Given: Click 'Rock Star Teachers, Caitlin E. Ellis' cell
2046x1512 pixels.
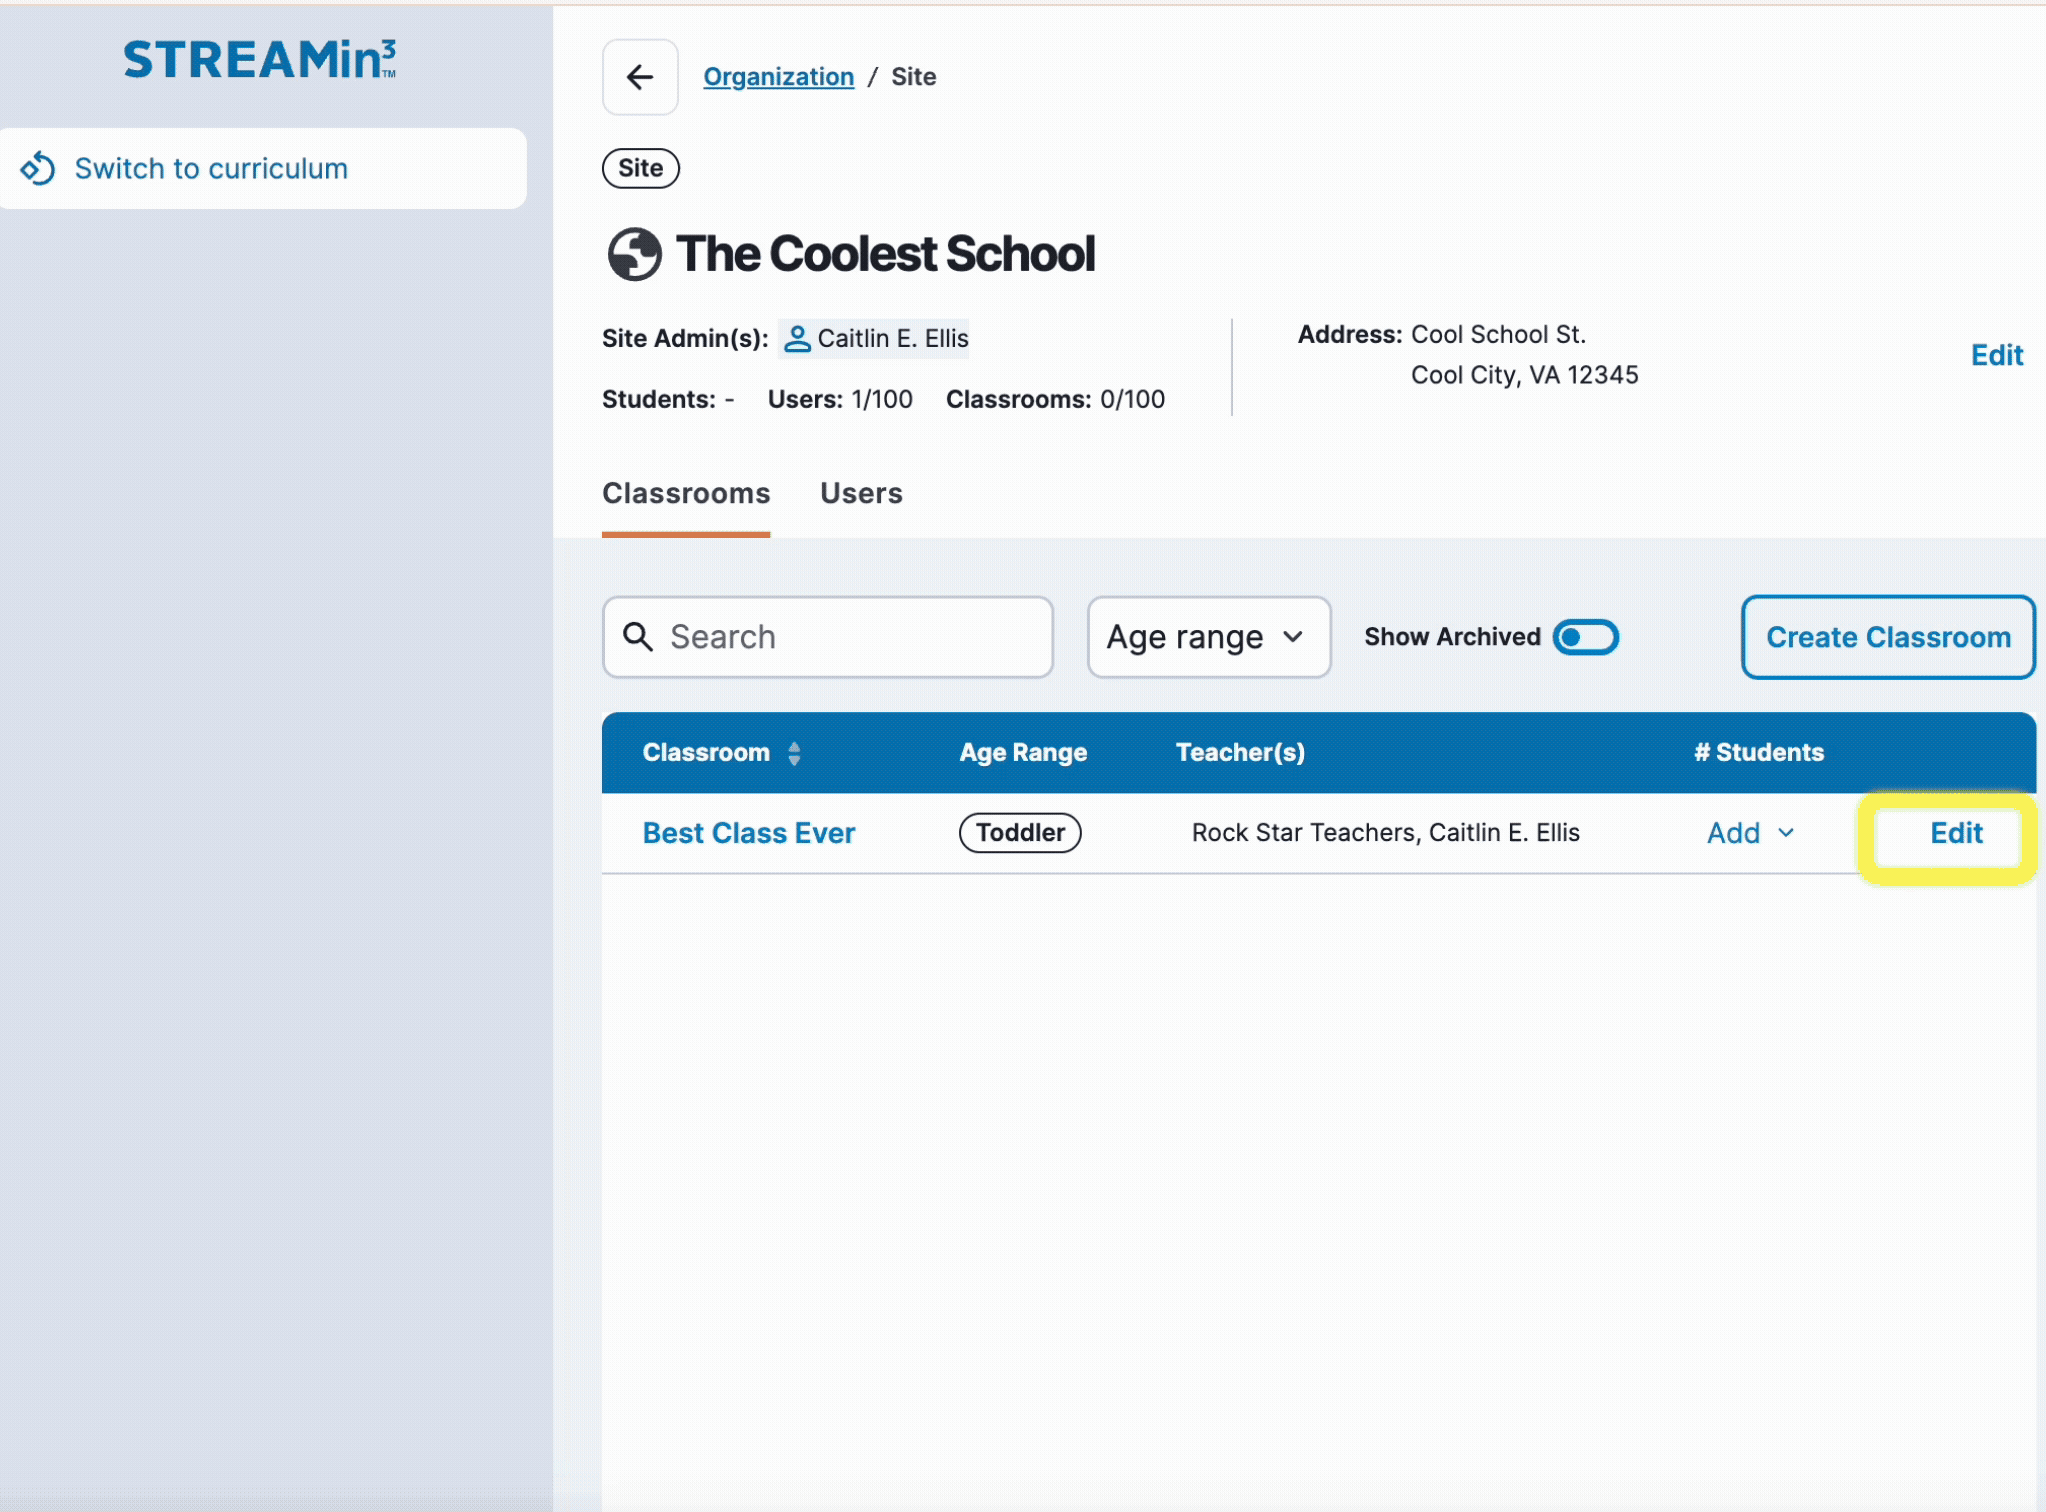Looking at the screenshot, I should [x=1385, y=833].
